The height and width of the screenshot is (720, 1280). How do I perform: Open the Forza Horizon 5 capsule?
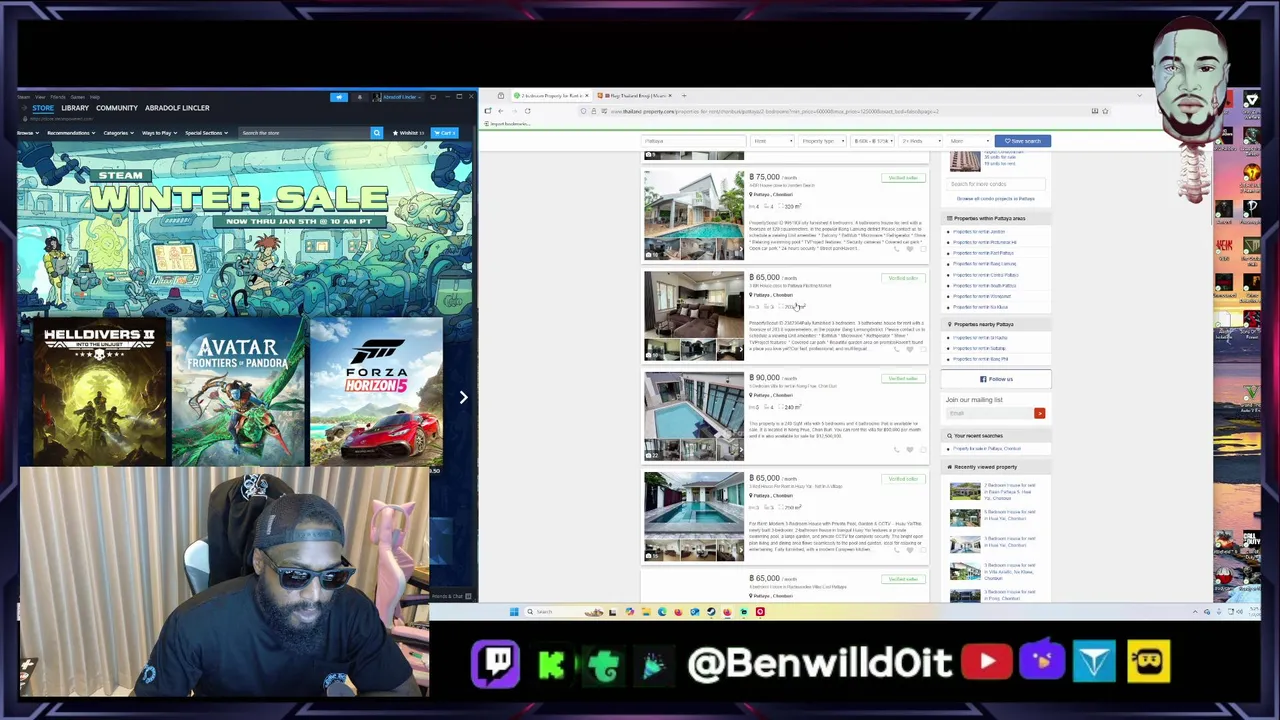(376, 393)
